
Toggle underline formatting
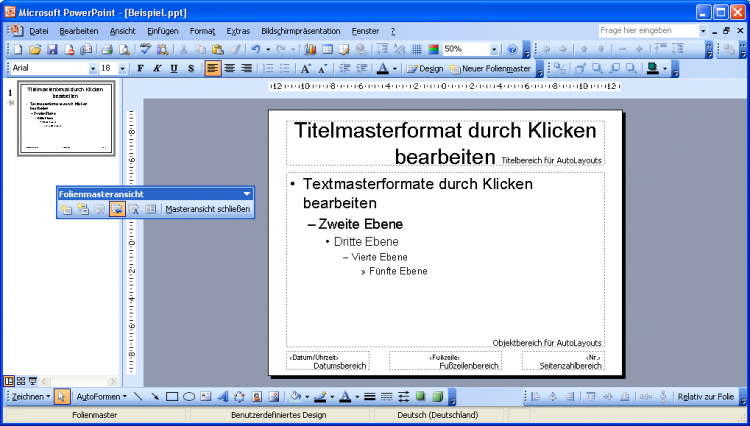(x=174, y=68)
